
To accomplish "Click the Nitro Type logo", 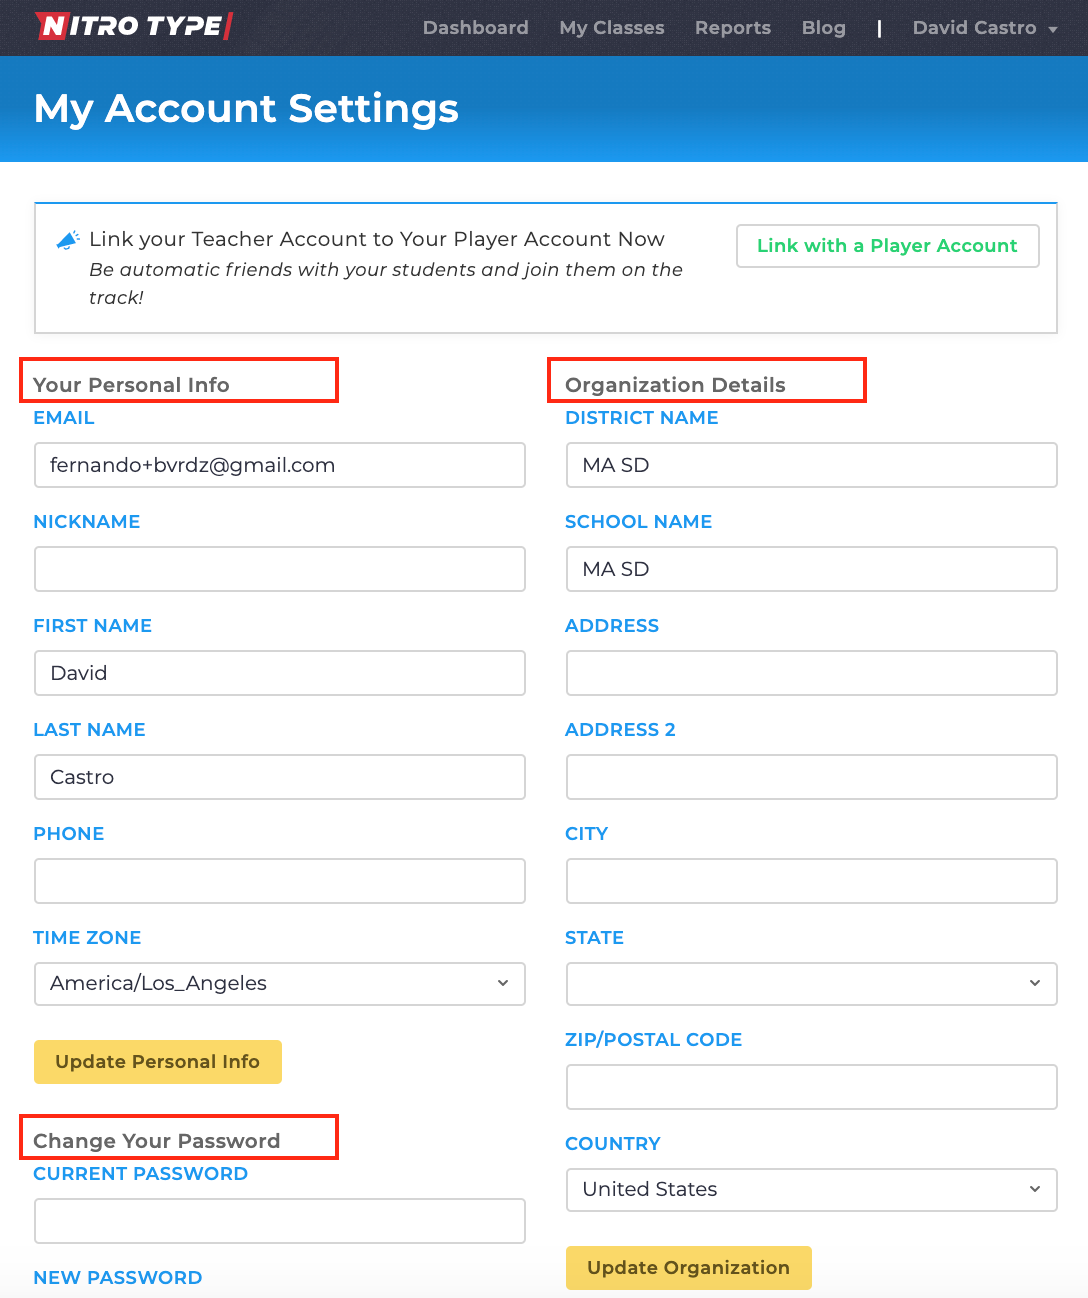I will (133, 27).
